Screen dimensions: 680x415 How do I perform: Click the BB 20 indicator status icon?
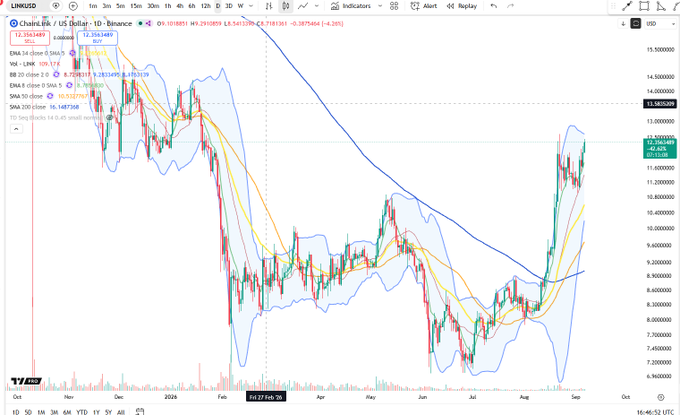(56, 75)
